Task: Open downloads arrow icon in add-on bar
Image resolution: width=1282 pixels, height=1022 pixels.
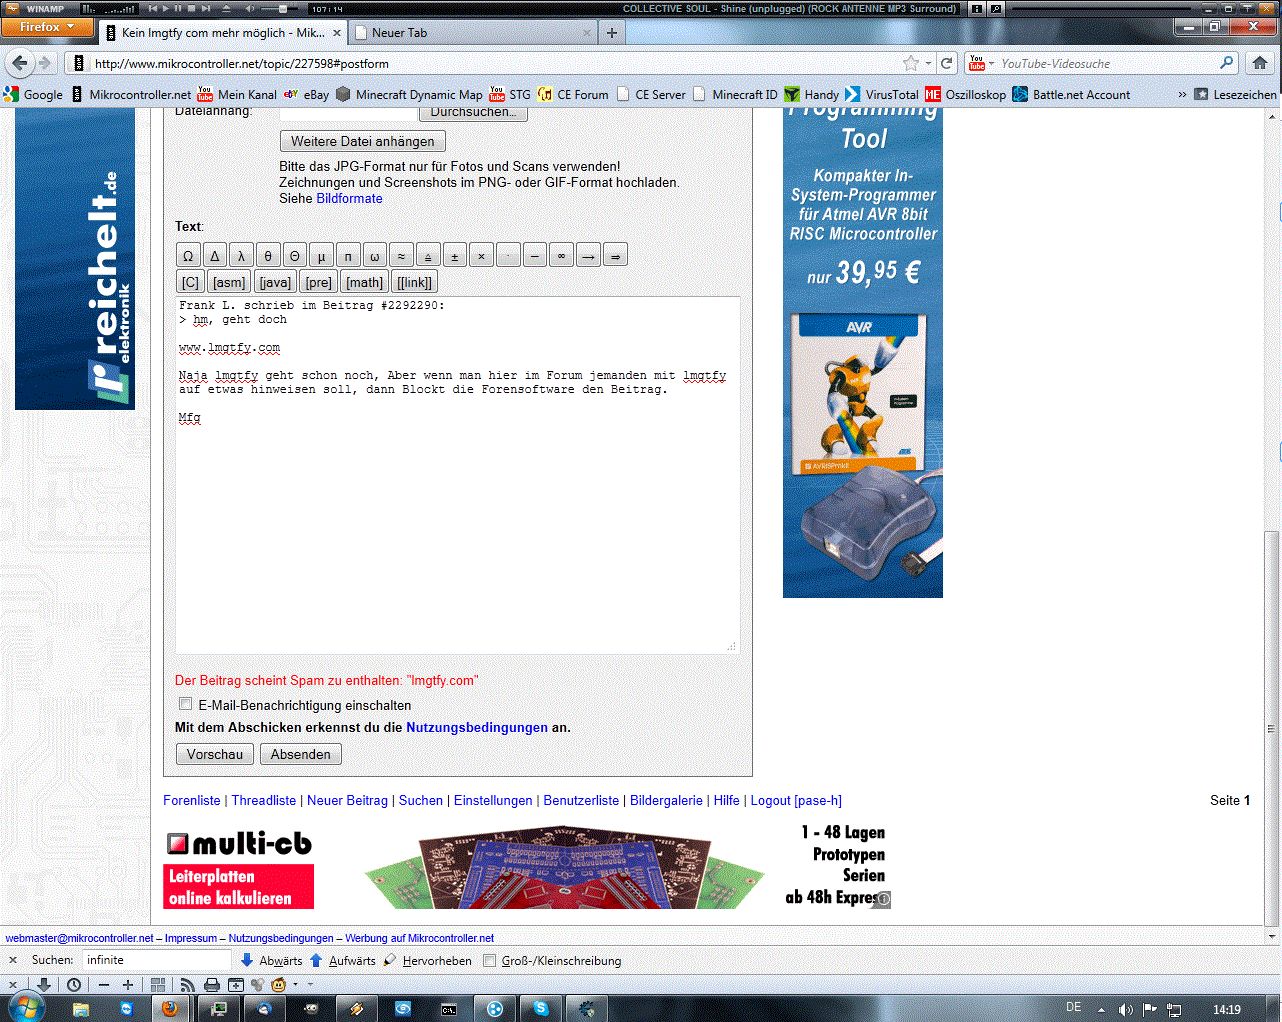Action: 42,985
